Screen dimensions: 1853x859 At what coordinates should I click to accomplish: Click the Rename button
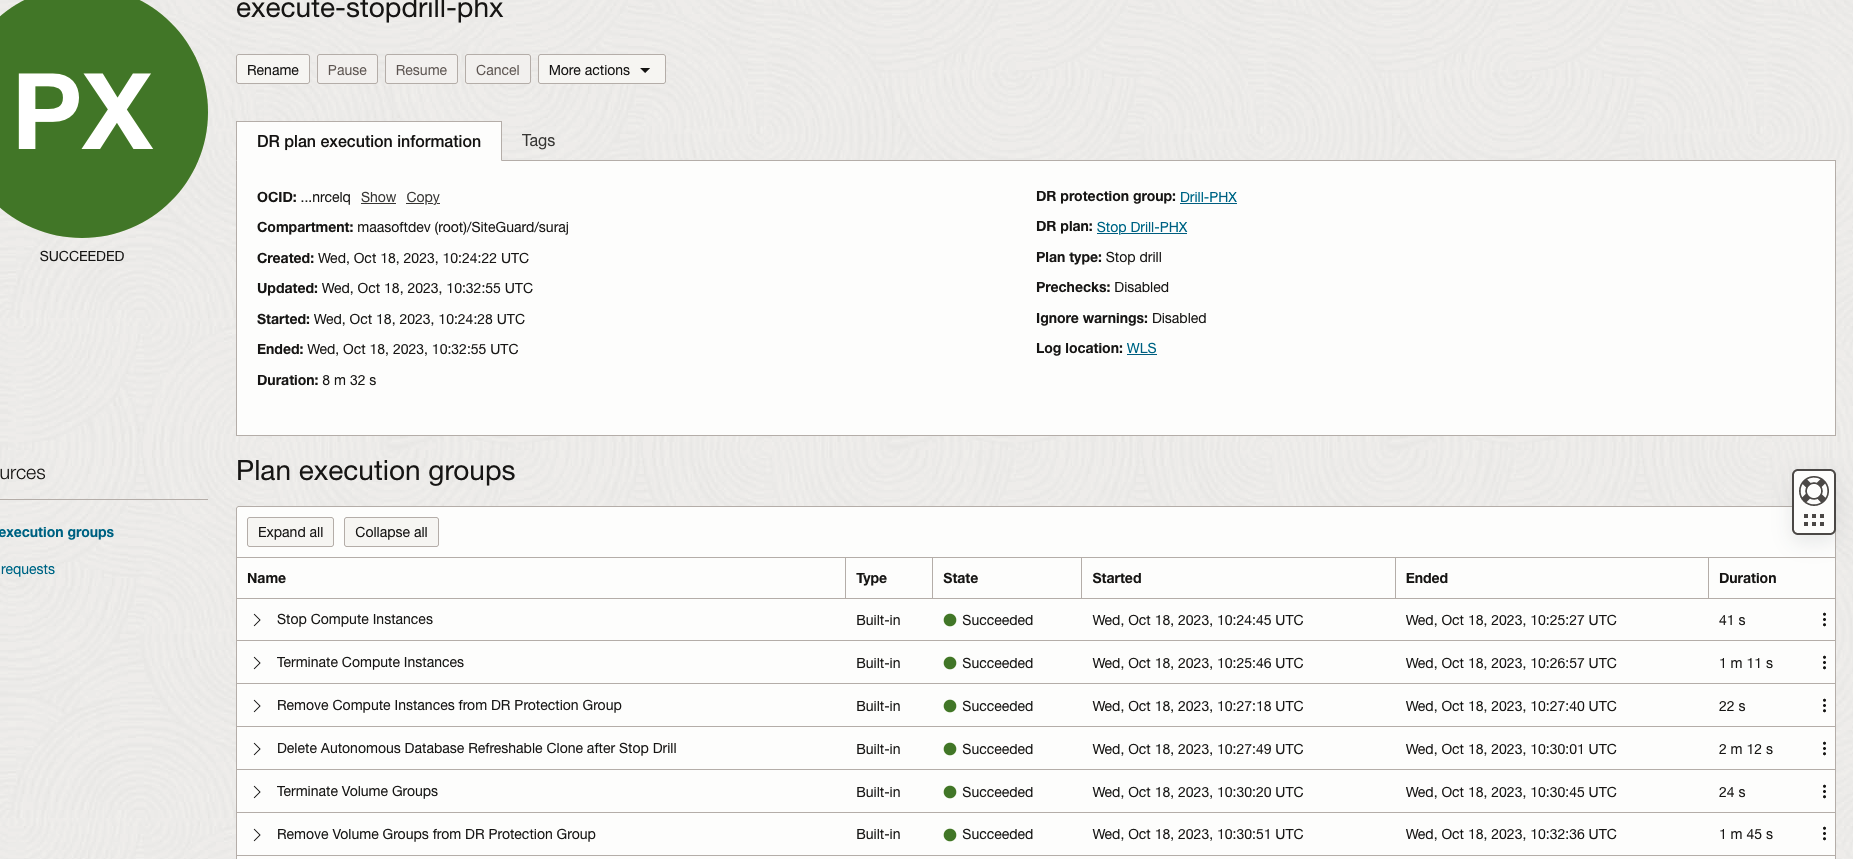point(273,70)
